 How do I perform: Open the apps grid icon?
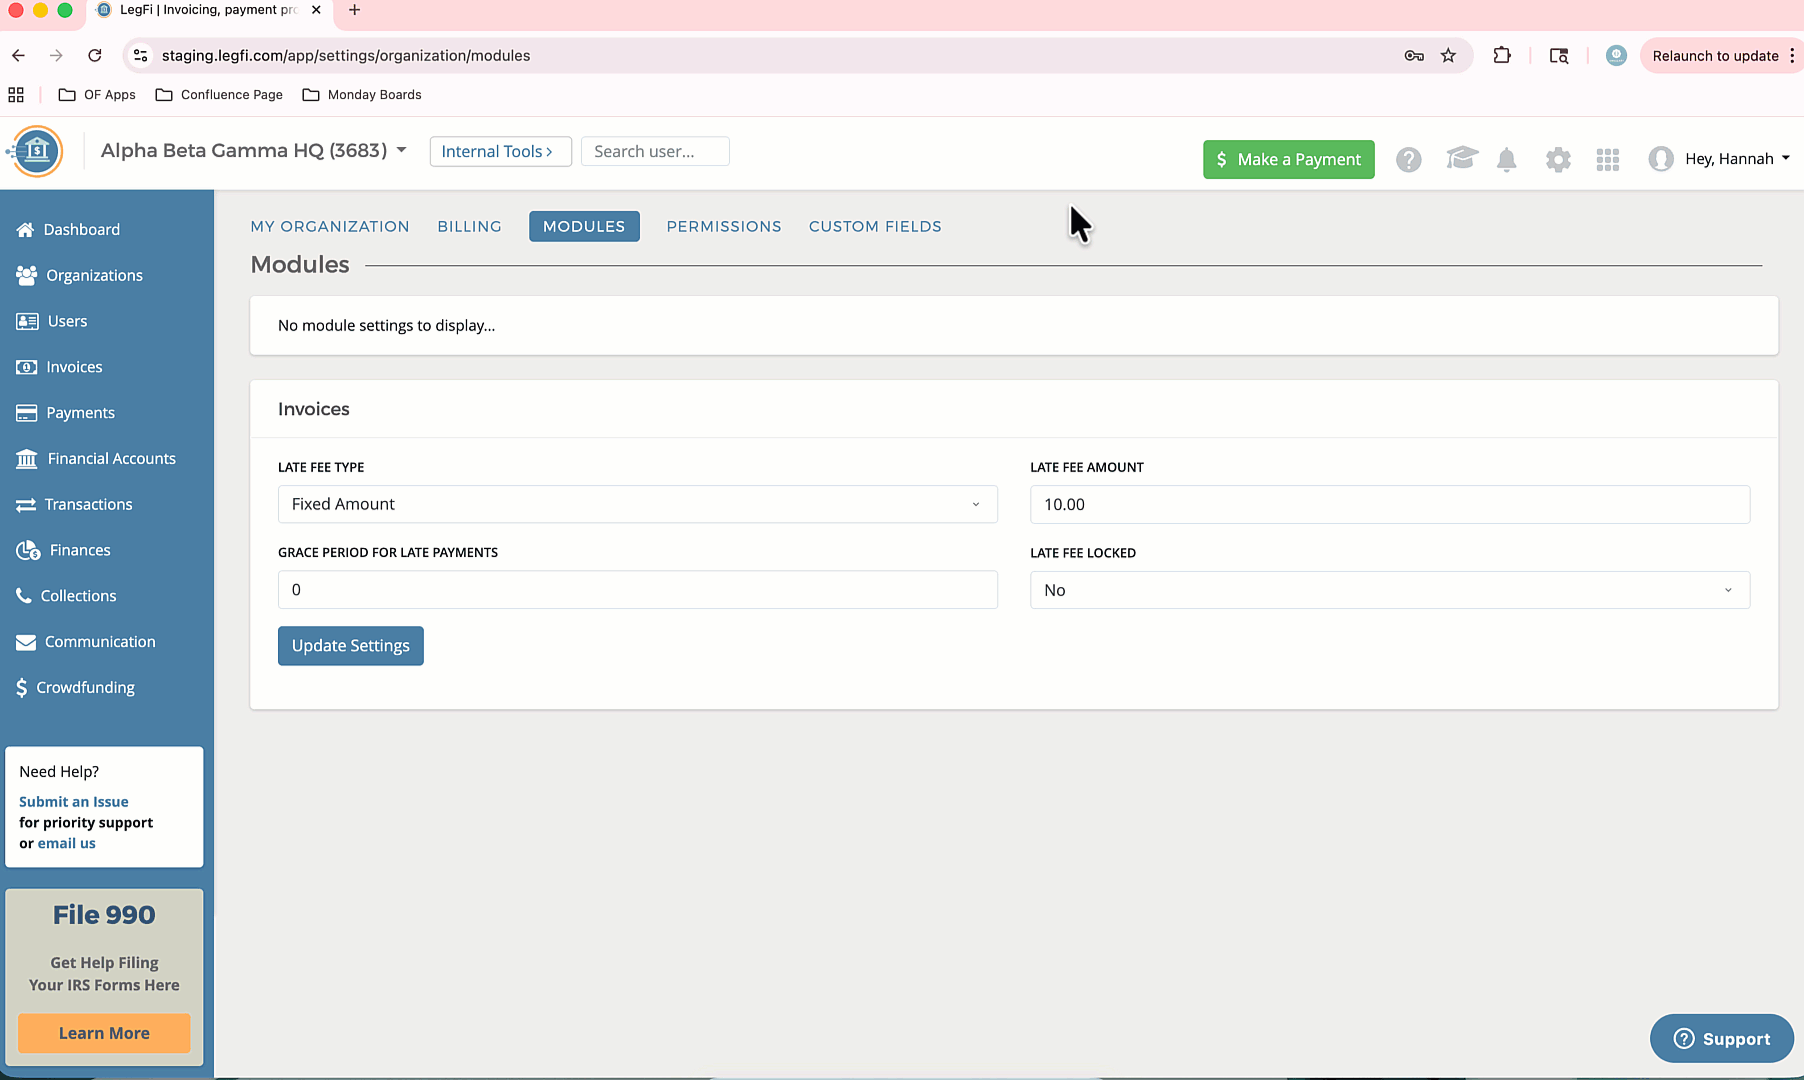click(x=1607, y=160)
